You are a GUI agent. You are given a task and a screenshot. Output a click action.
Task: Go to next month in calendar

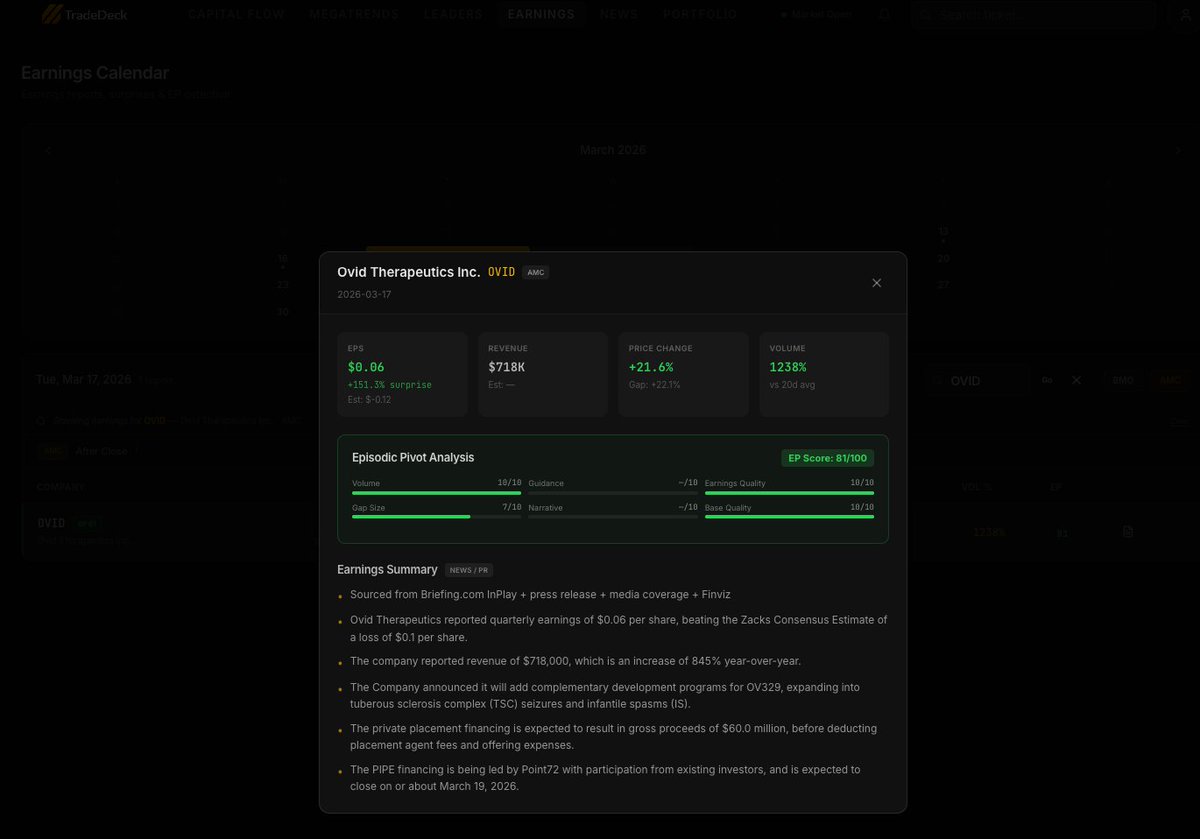tap(1177, 150)
